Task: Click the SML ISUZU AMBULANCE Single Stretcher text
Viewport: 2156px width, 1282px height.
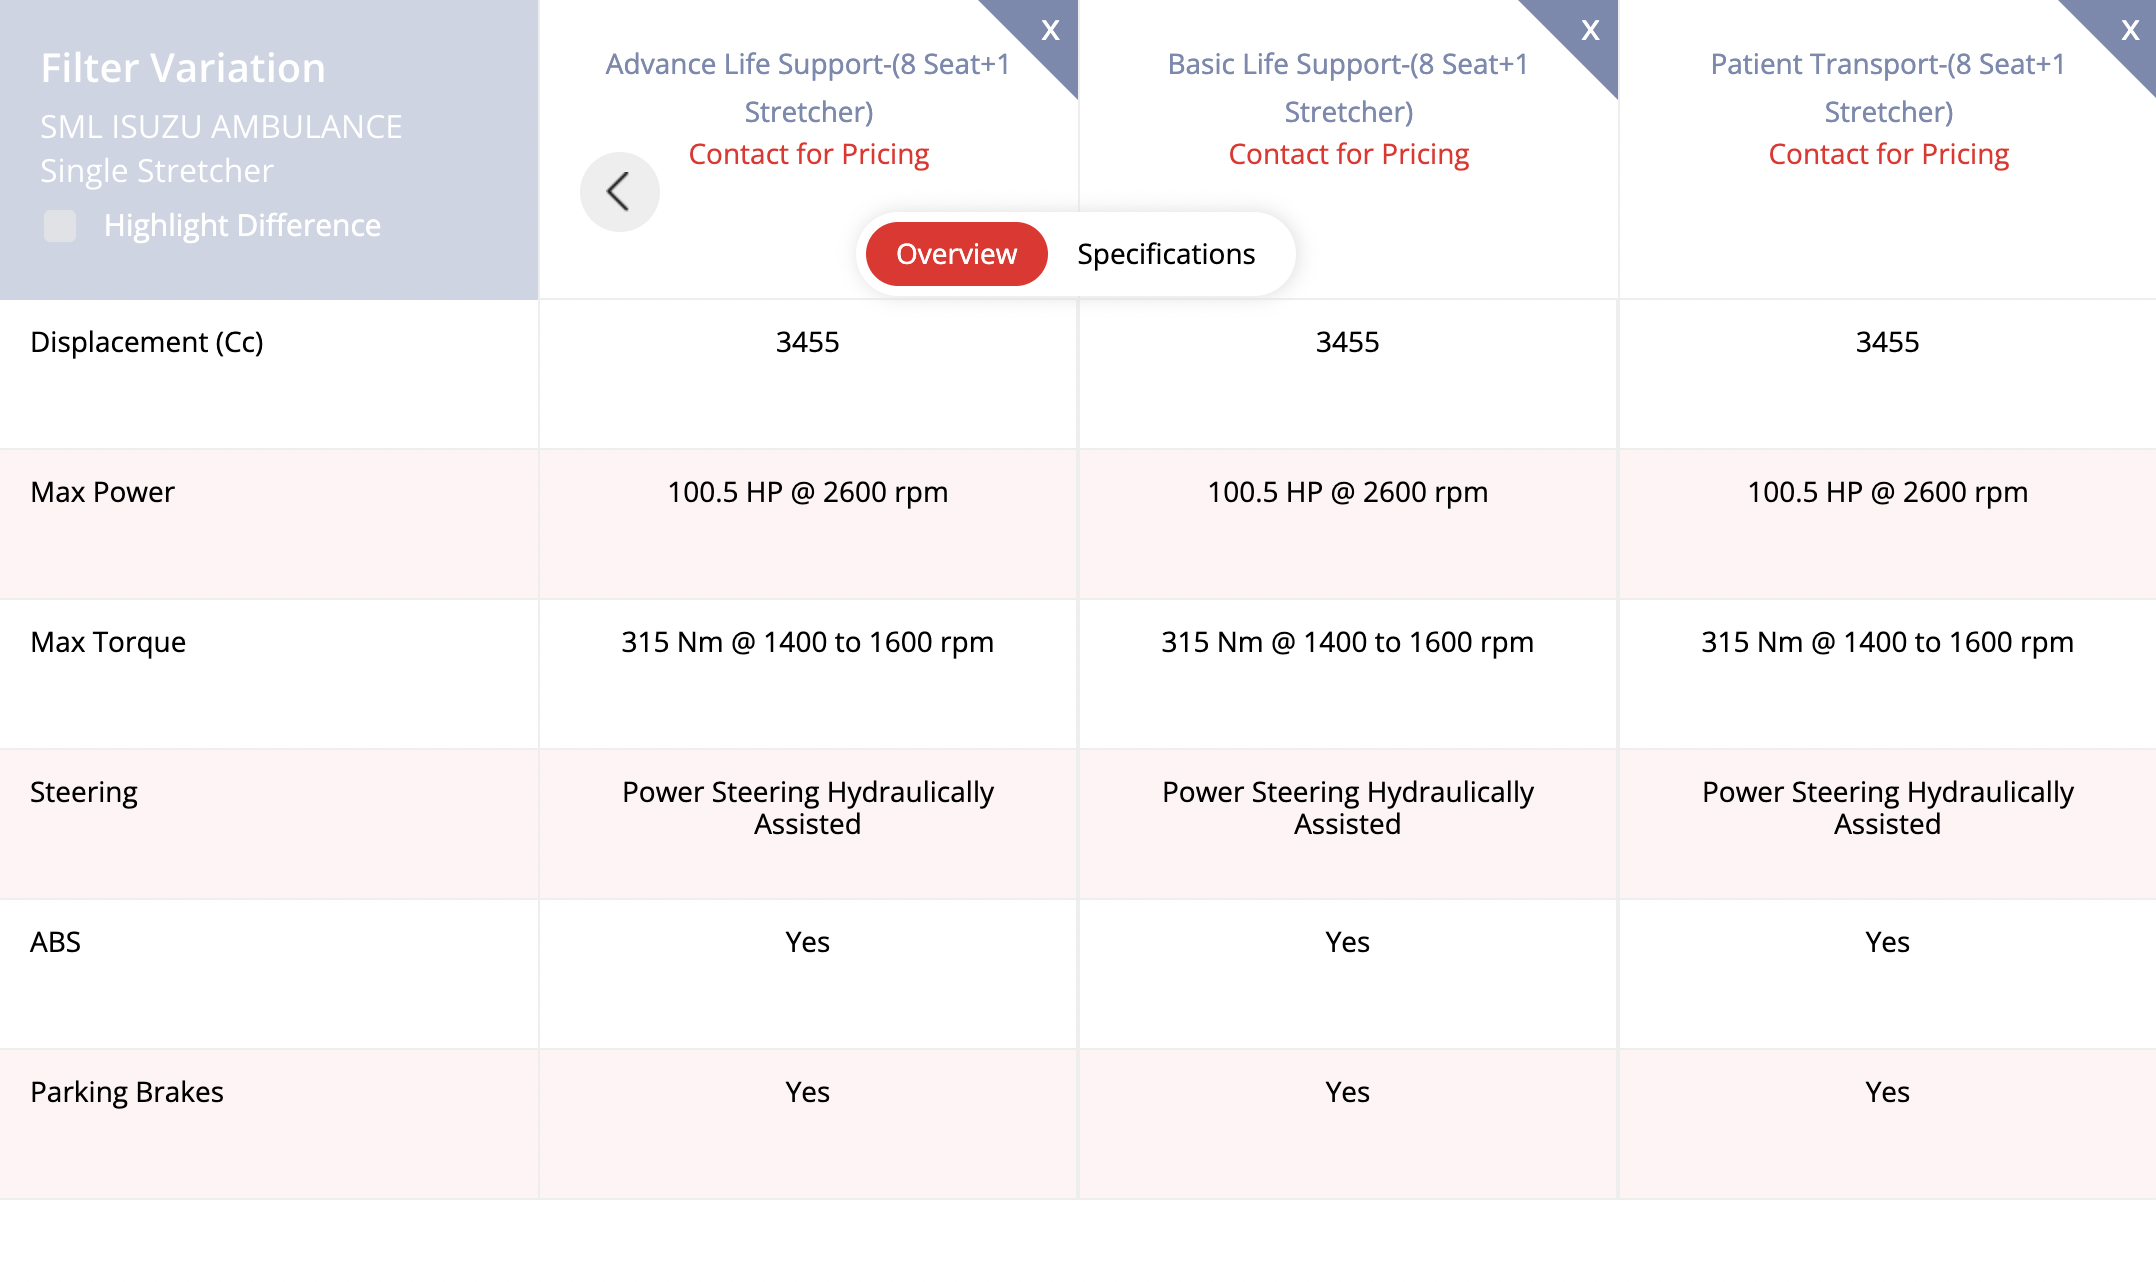Action: point(221,149)
